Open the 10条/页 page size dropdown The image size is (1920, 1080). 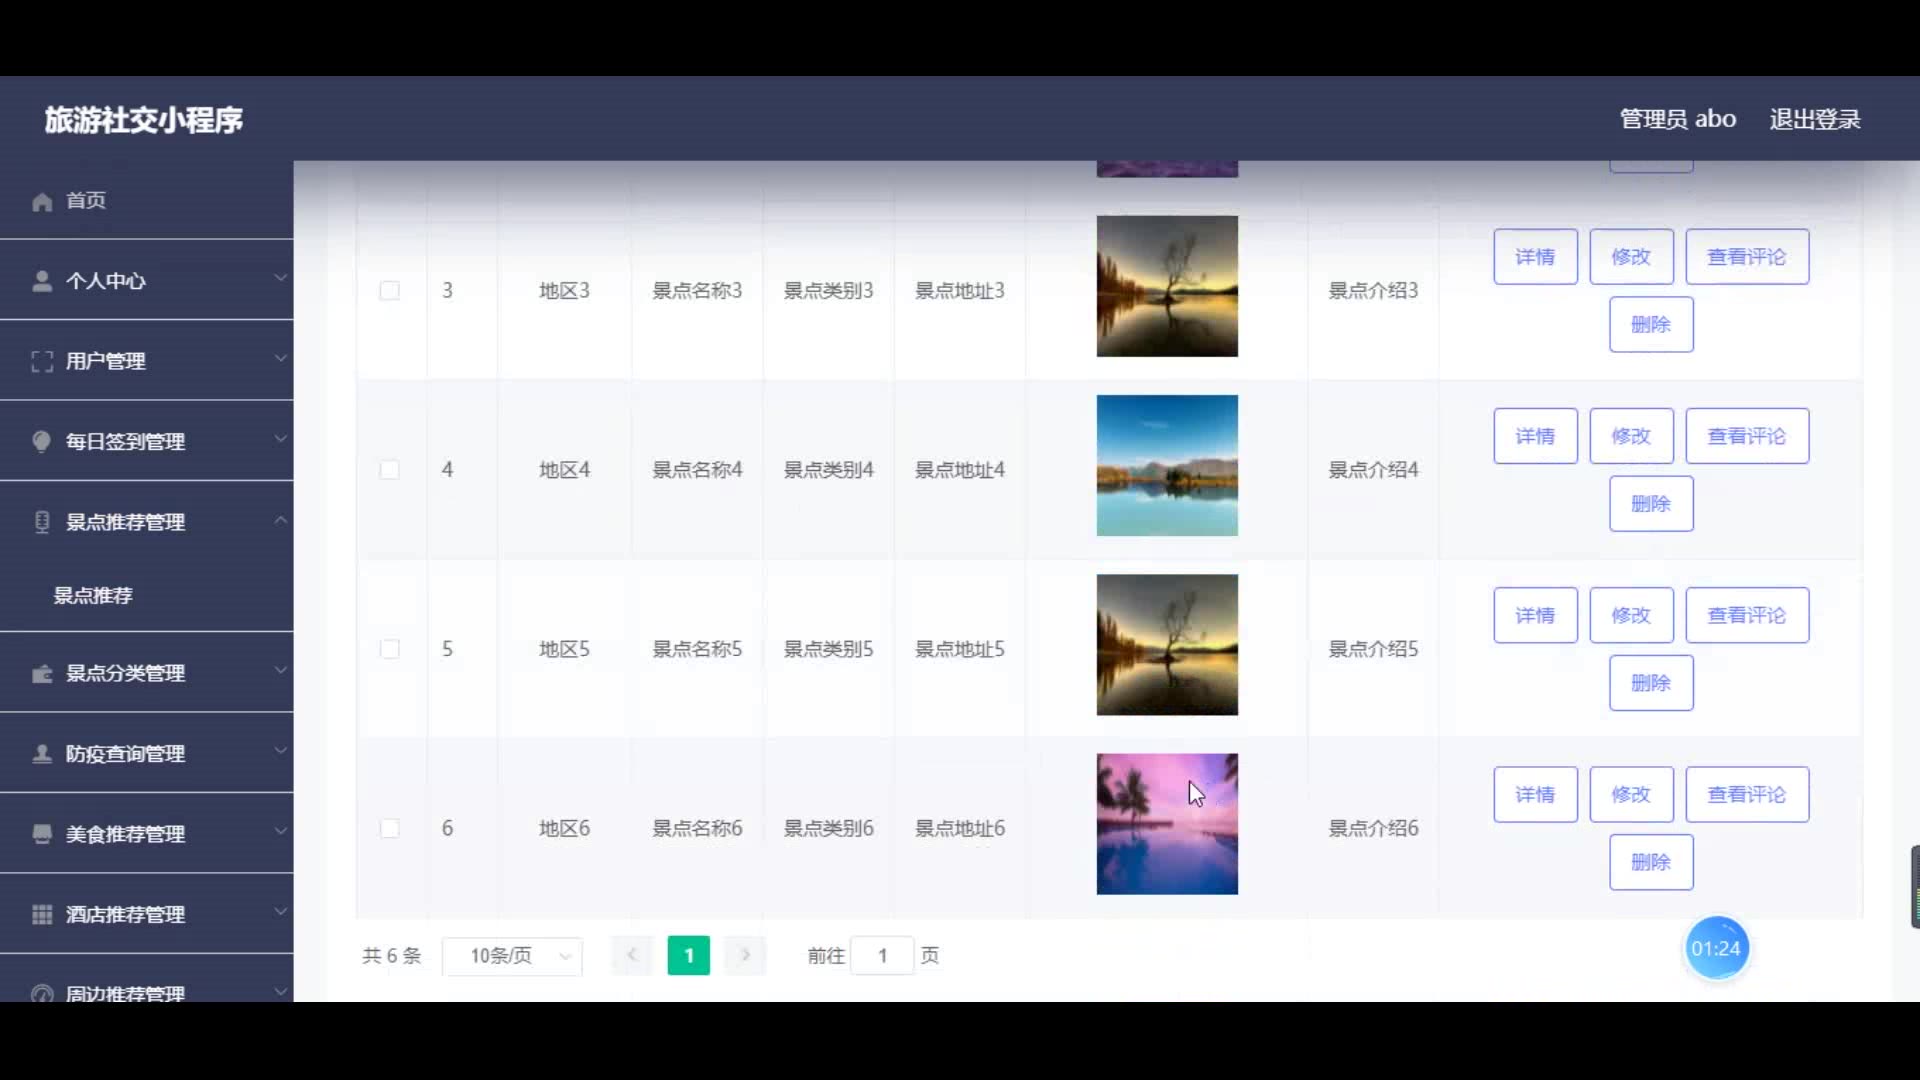click(512, 955)
